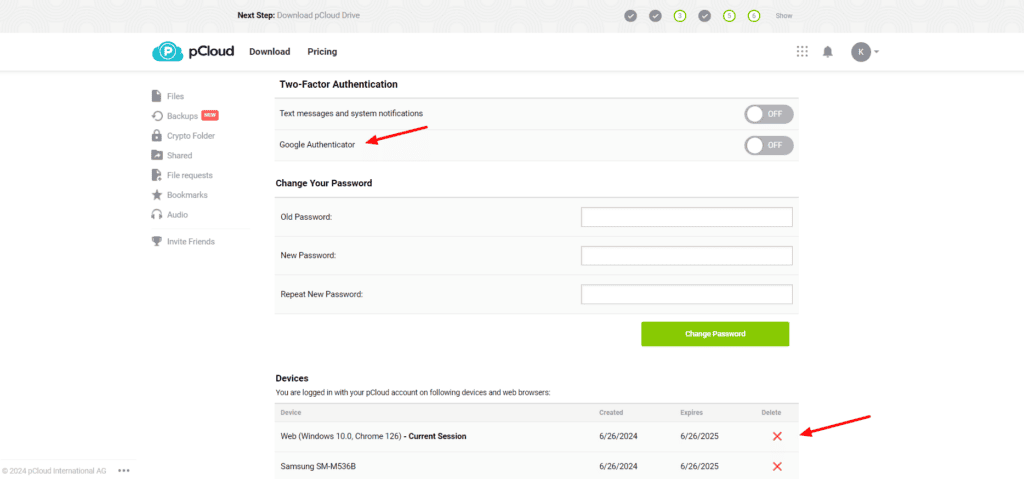Screen dimensions: 1024x479
Task: Toggle Google Authenticator two-factor switch
Action: (769, 145)
